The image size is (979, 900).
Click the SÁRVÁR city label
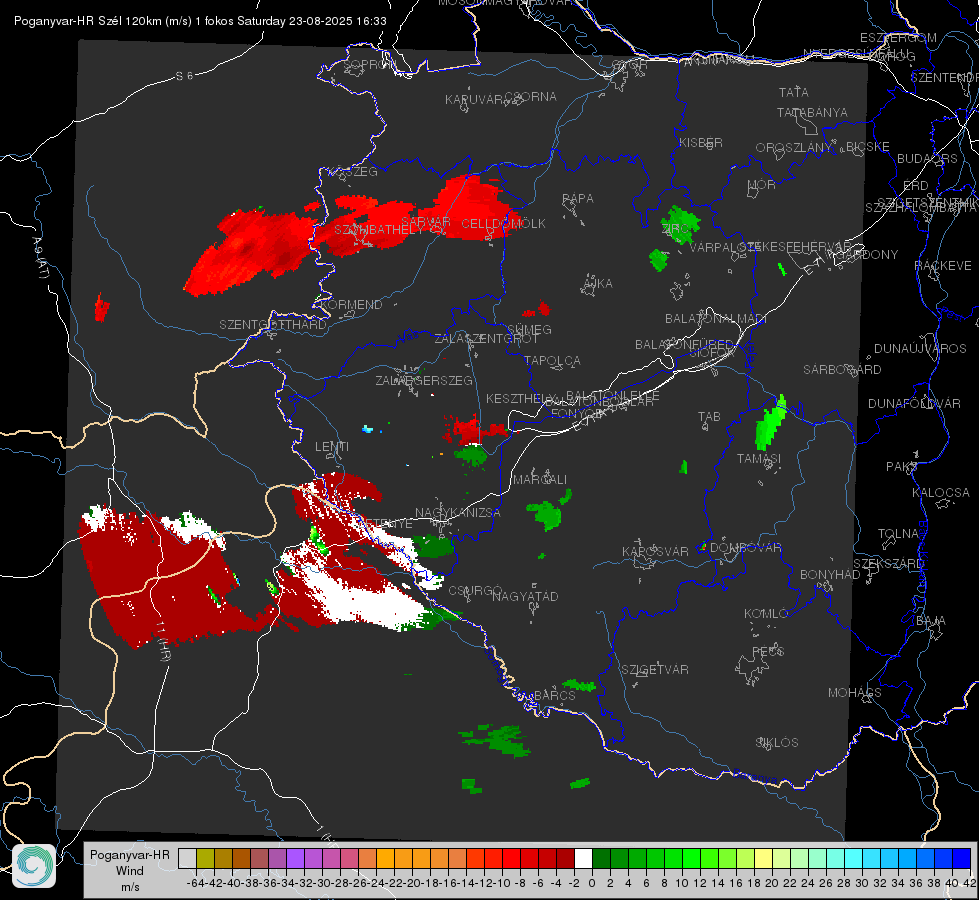[426, 222]
